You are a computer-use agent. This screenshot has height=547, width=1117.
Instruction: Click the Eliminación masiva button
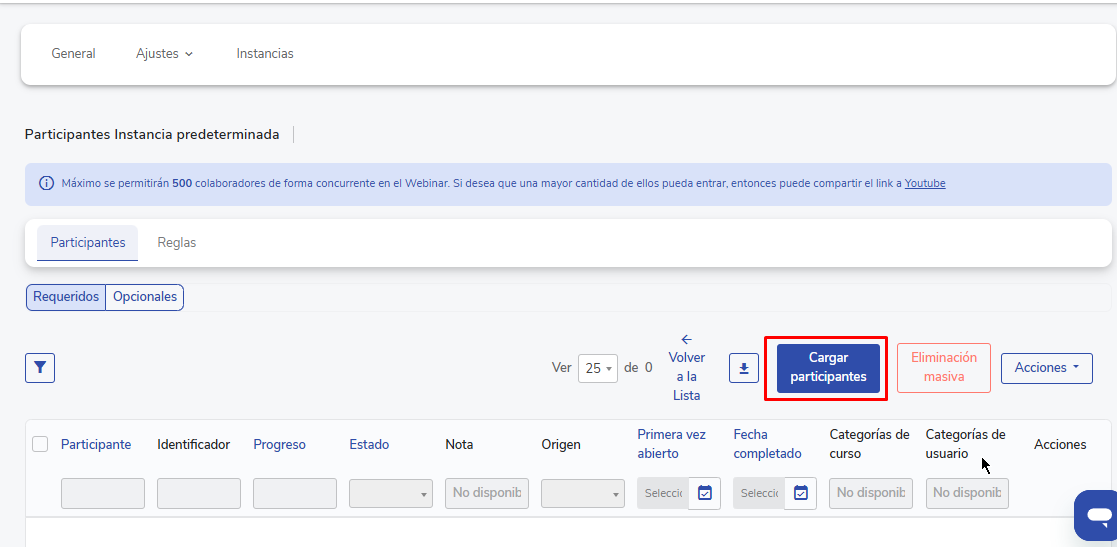[x=943, y=368]
